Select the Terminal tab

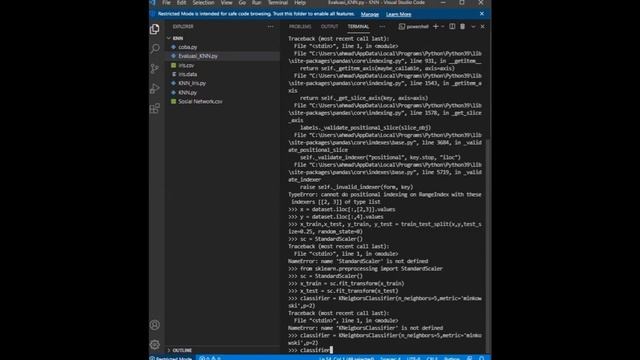358,27
